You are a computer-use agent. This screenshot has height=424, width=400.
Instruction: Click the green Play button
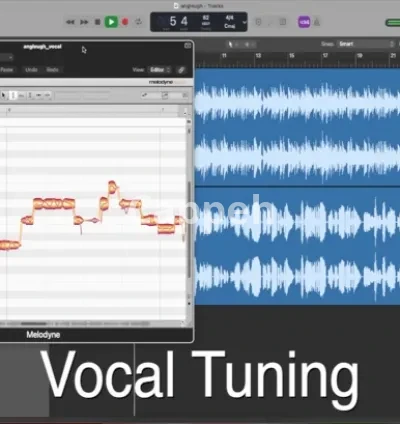click(x=111, y=22)
